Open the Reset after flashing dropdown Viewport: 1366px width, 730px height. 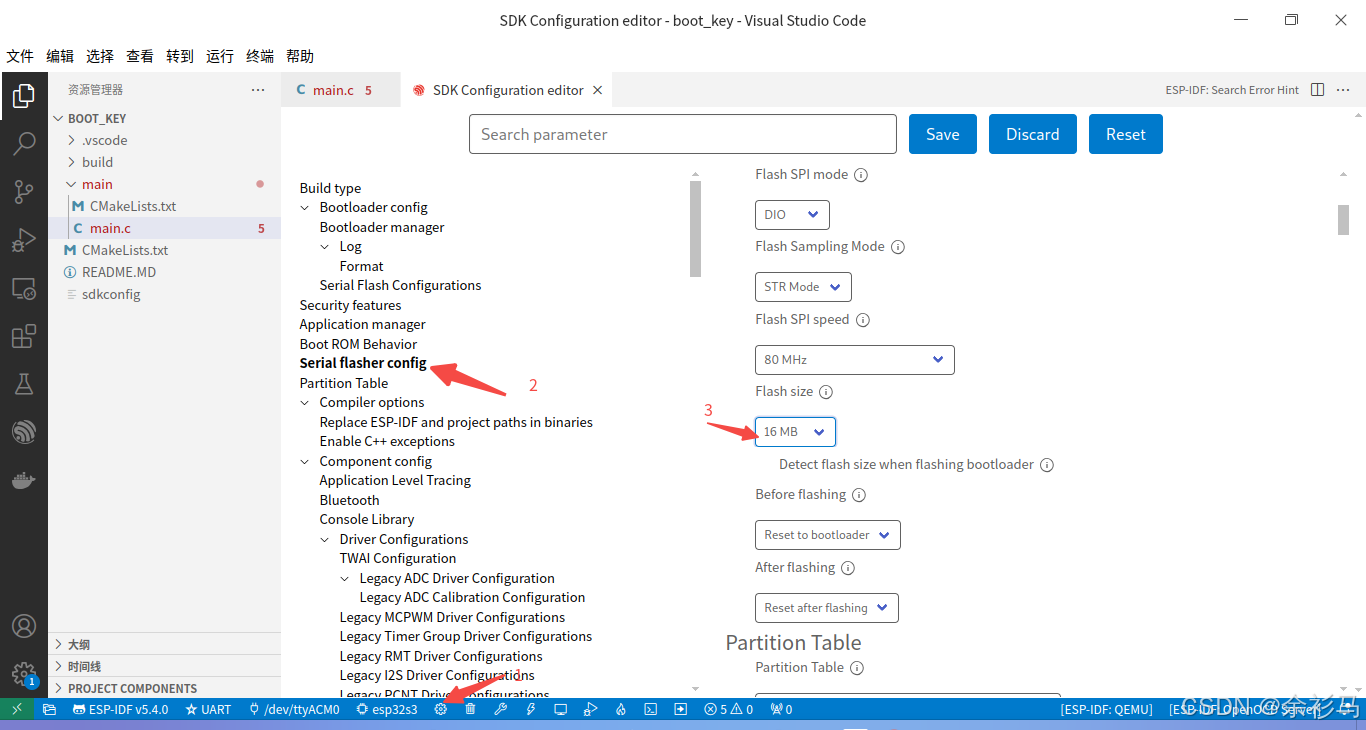tap(827, 608)
